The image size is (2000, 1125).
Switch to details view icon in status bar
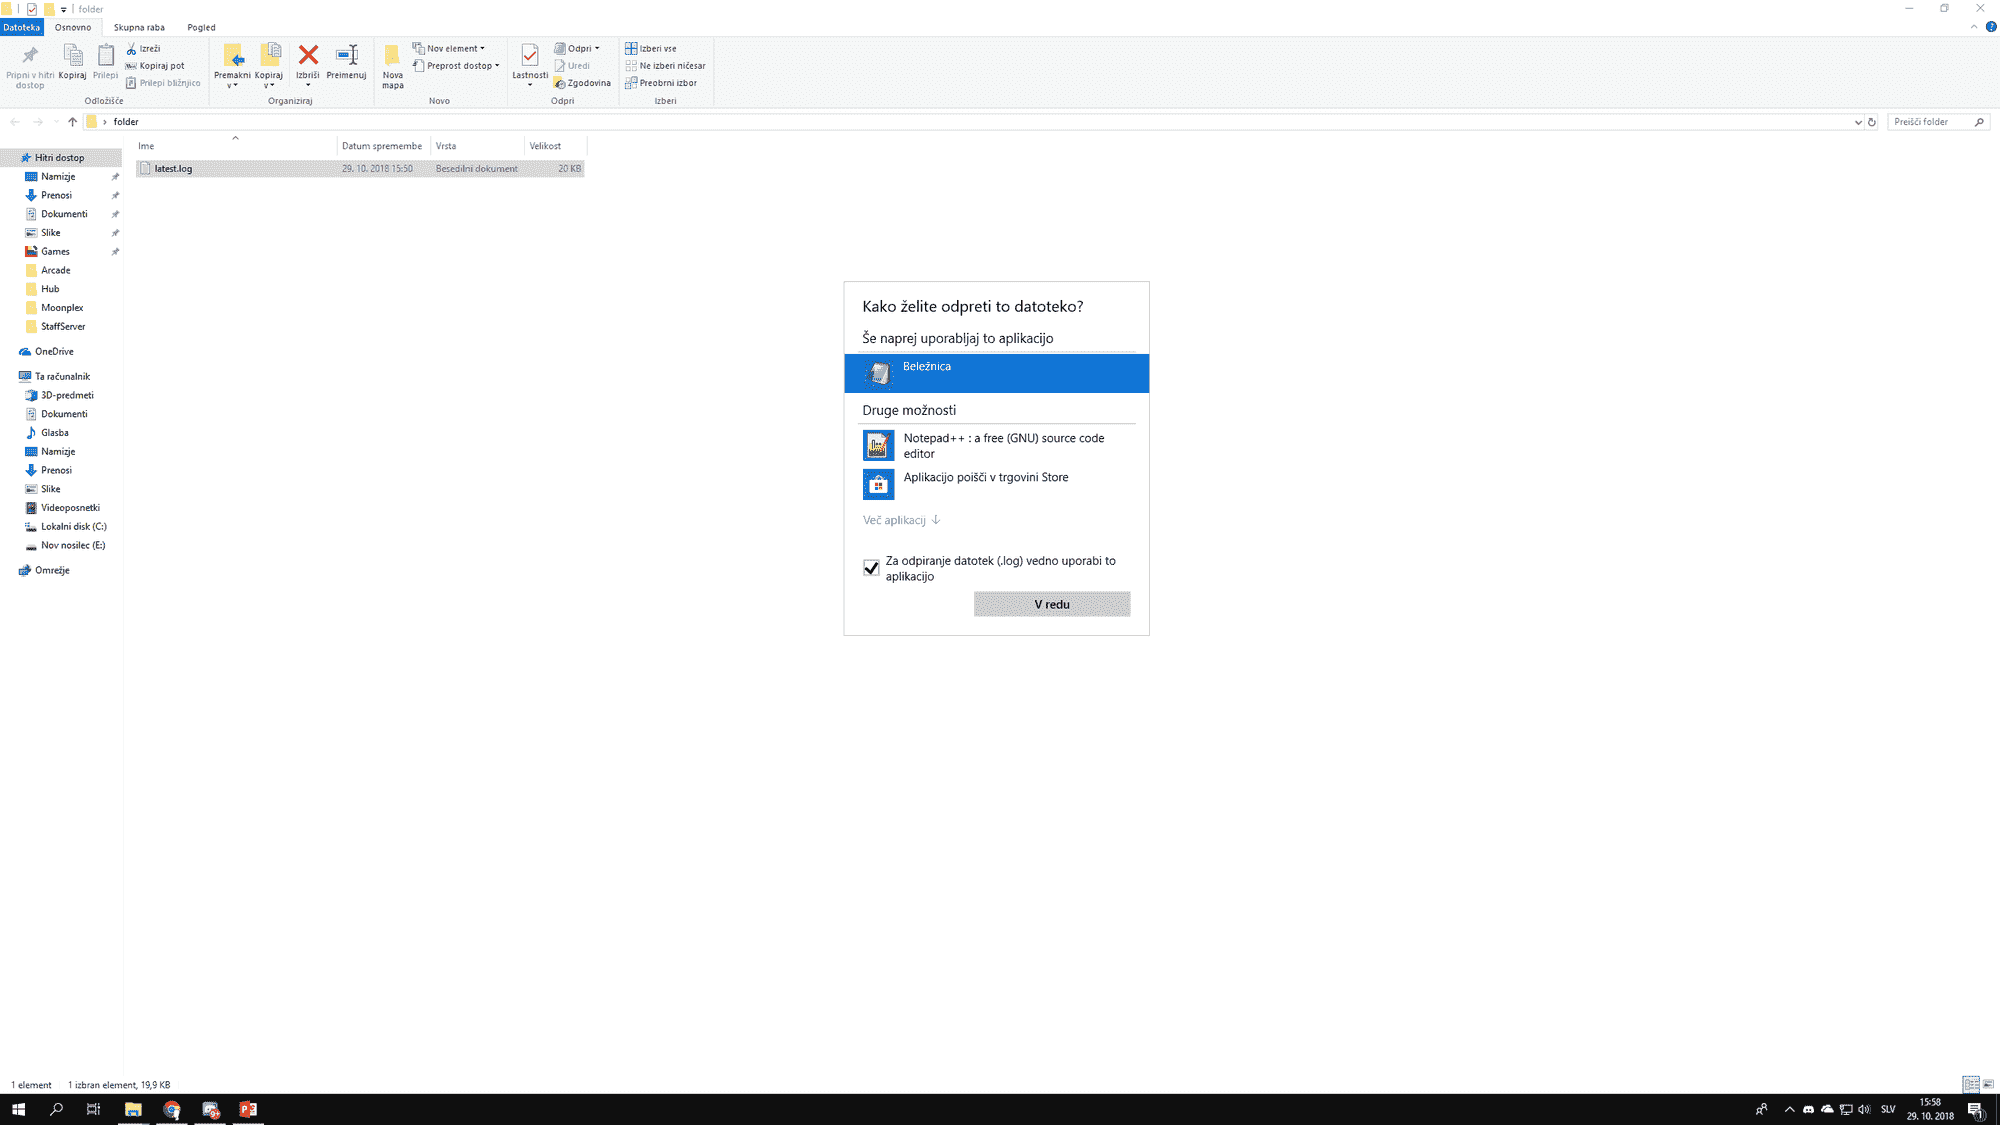pos(1970,1084)
